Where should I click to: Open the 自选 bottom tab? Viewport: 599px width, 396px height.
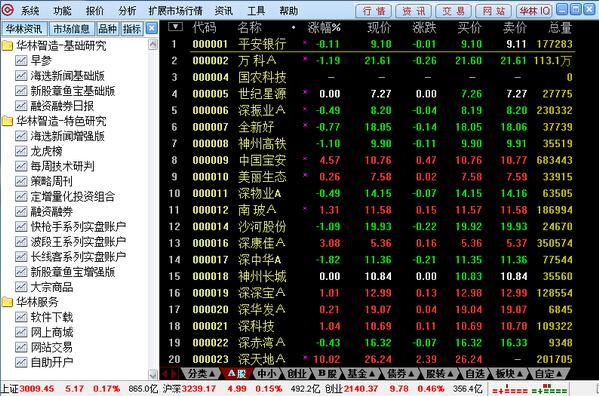pos(475,373)
